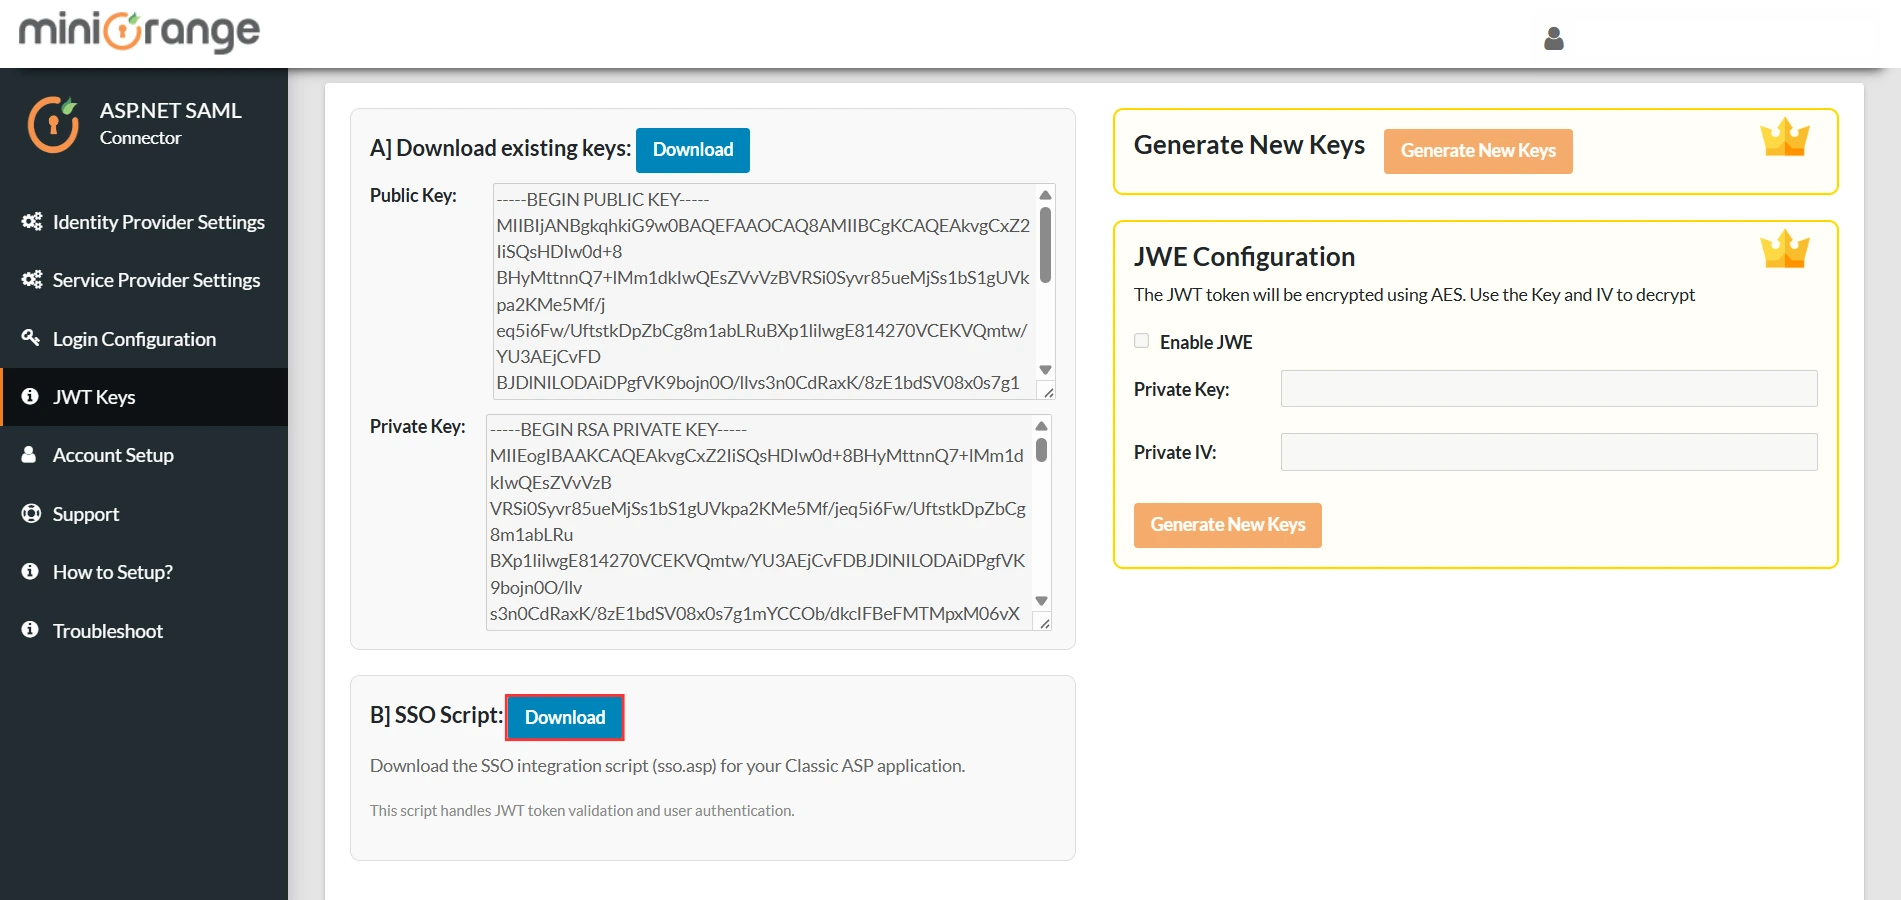Click the ASP.NET SAML Connector logo icon
The image size is (1901, 900).
53,124
